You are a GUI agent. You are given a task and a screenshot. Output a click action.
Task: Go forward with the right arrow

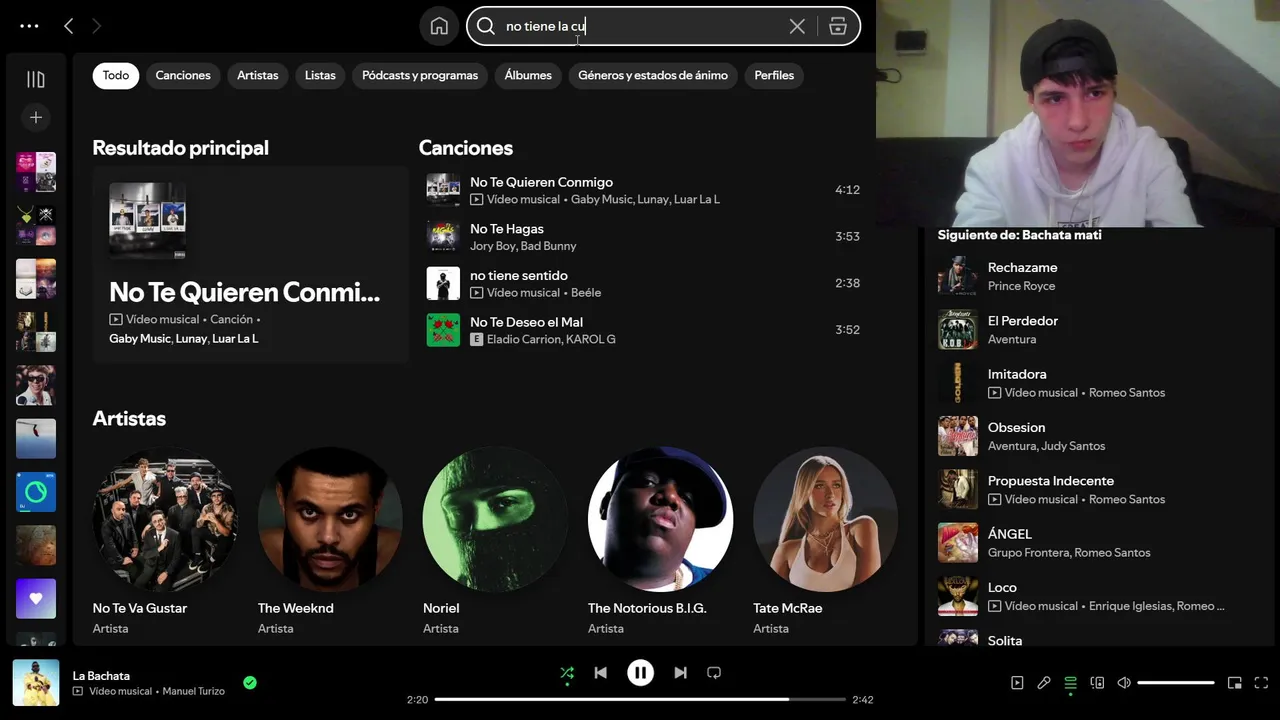[96, 26]
